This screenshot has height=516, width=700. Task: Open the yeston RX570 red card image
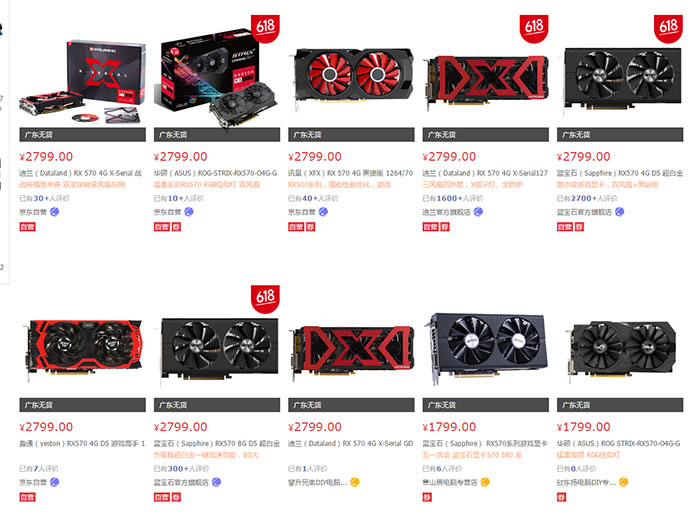click(83, 349)
